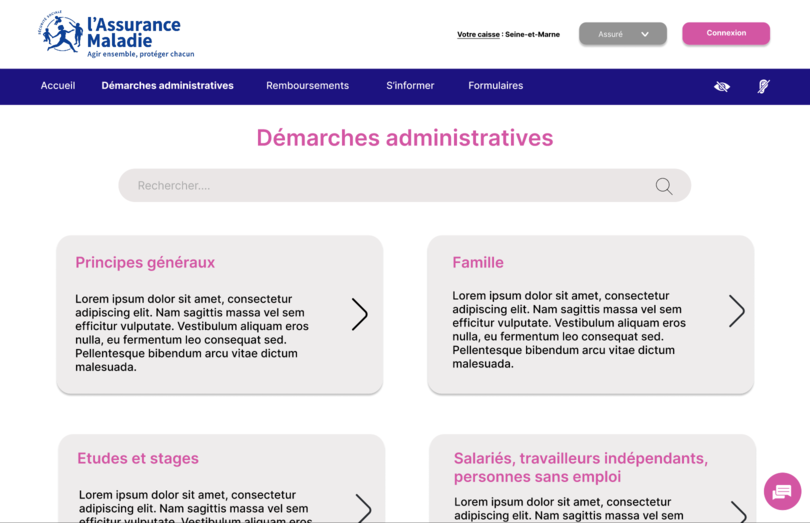This screenshot has height=523, width=810.
Task: Click the Seine-et-Marne caisse text
Action: (532, 35)
